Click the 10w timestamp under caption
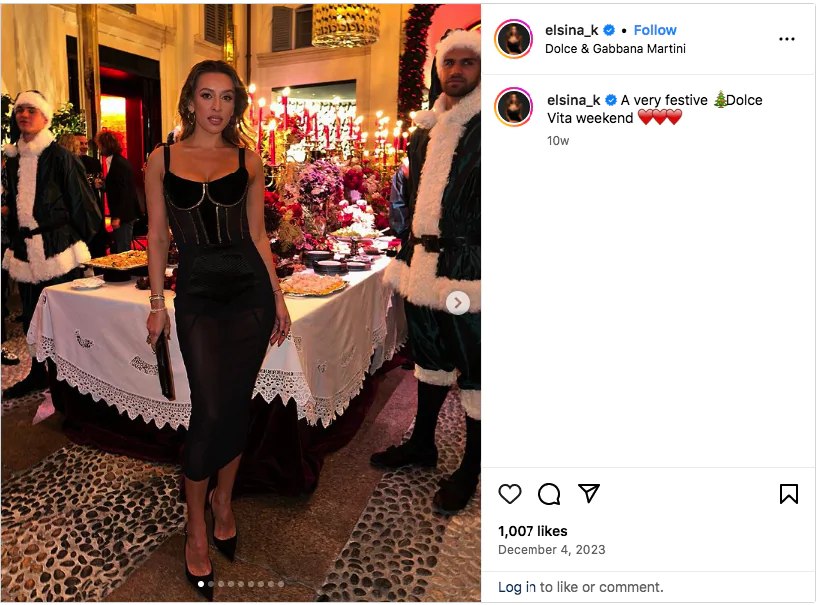This screenshot has height=605, width=816. [x=558, y=140]
